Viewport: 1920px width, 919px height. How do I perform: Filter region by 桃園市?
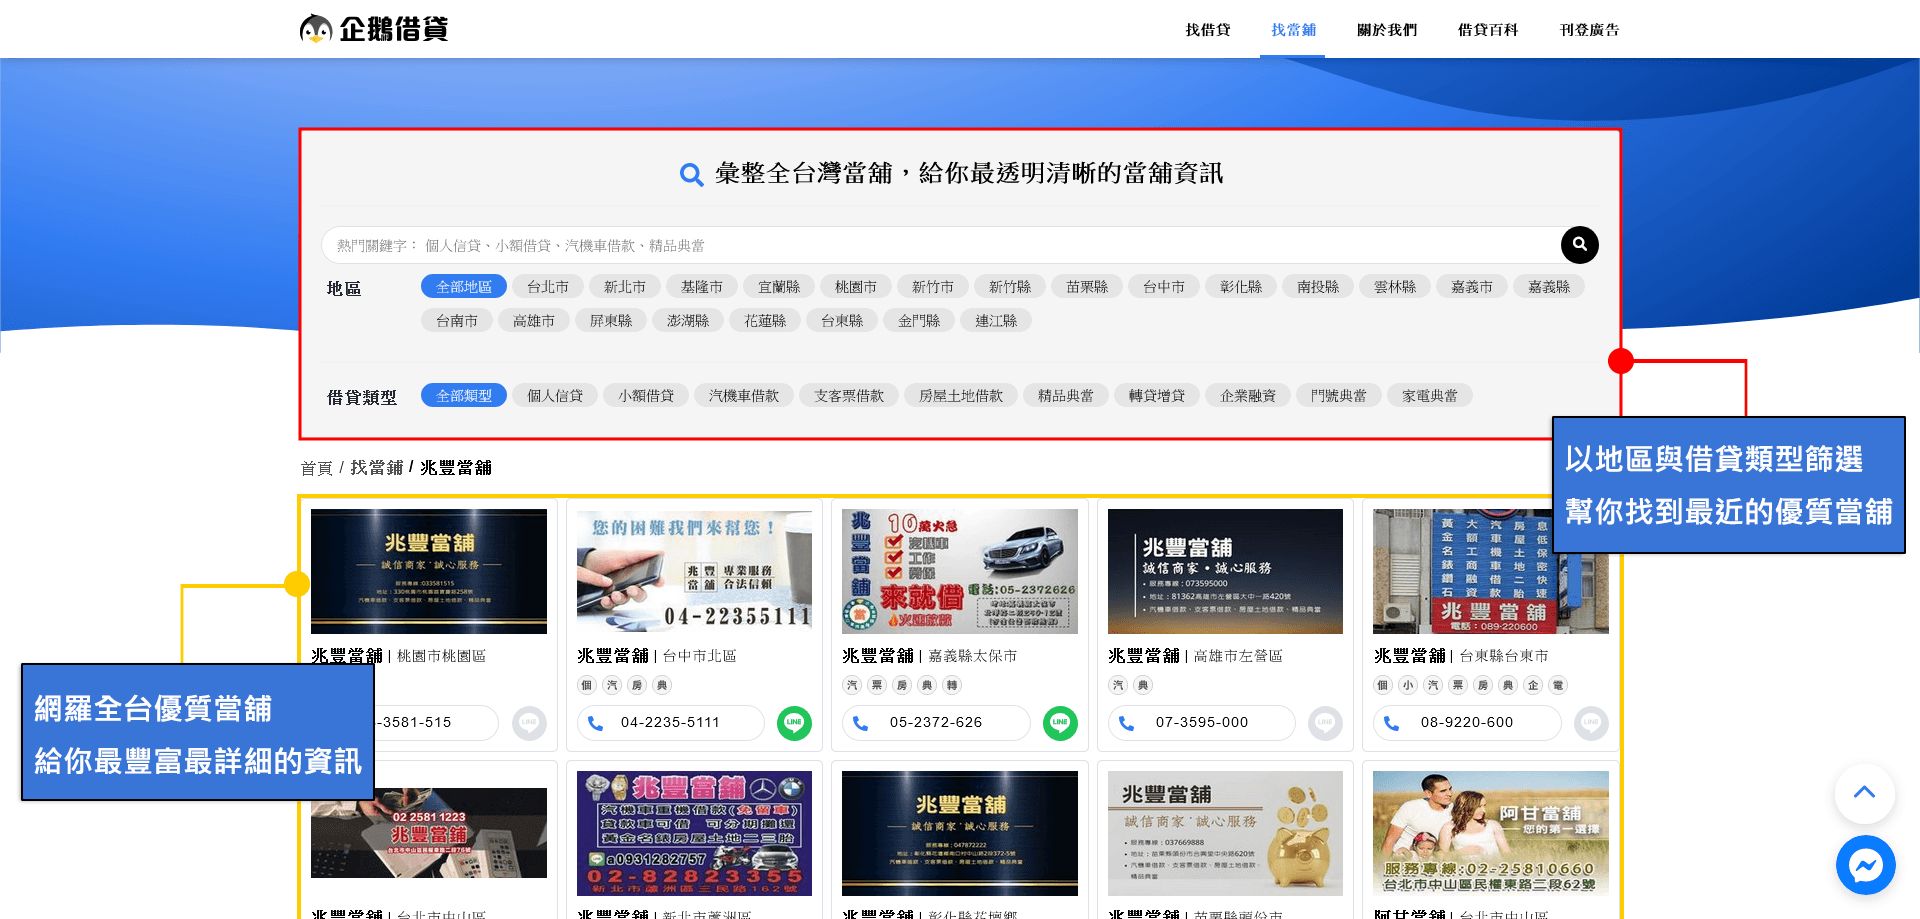point(856,287)
